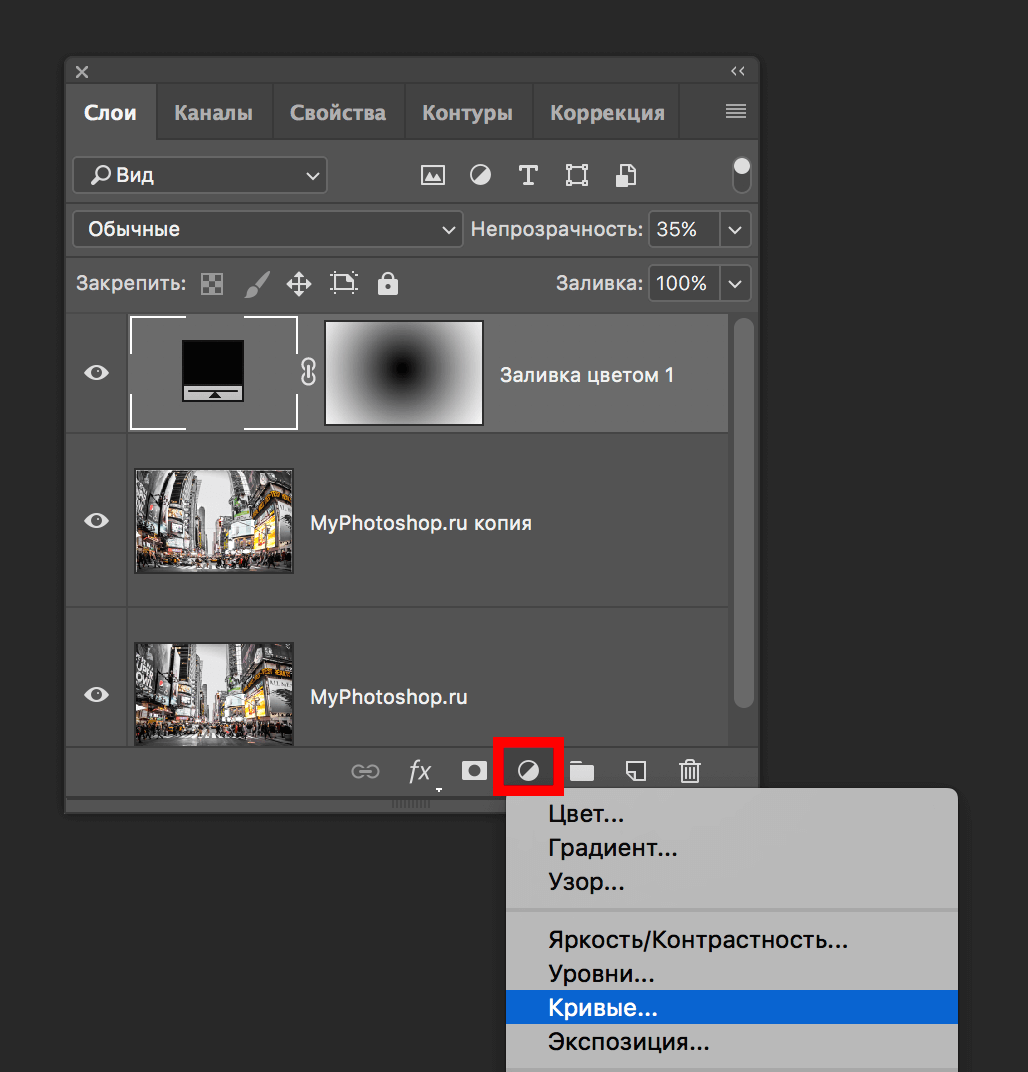Toggle visibility of MyPhotoshop.ru копия layer
1028x1072 pixels.
96,521
